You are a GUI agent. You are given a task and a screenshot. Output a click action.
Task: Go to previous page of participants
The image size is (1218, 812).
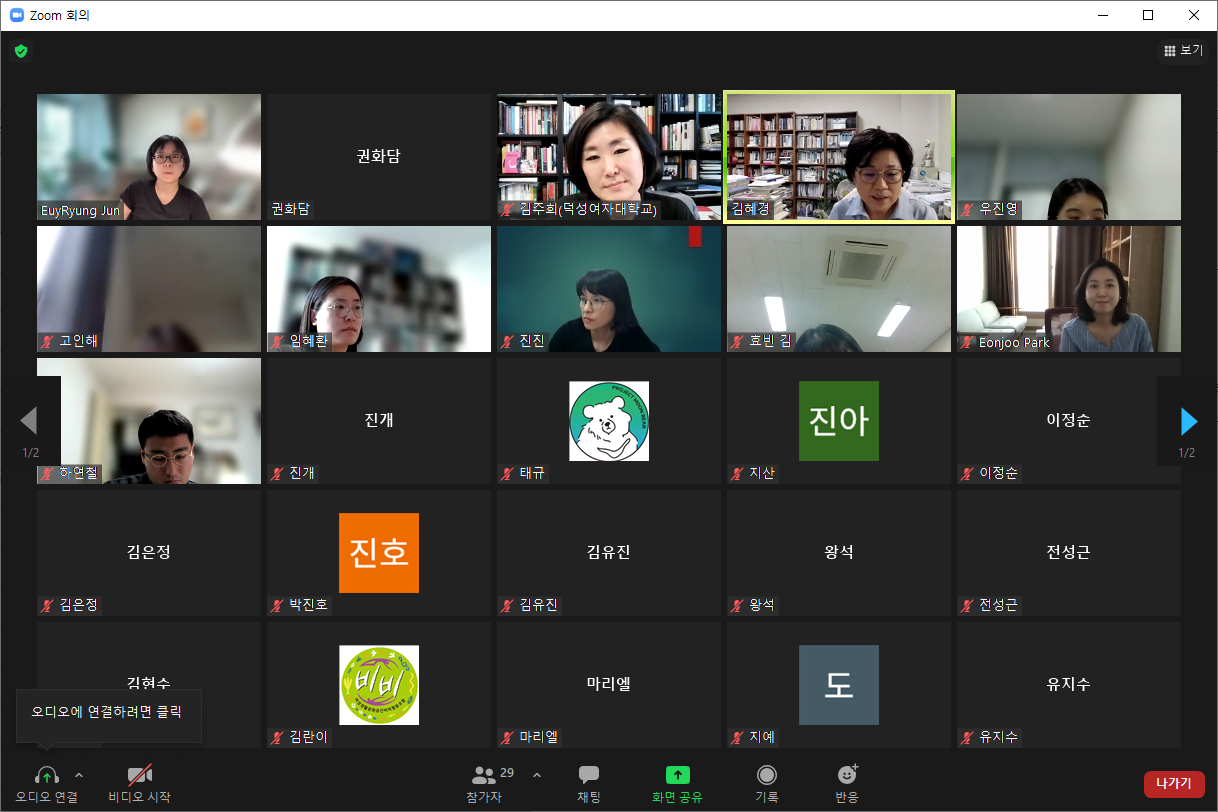pyautogui.click(x=29, y=421)
